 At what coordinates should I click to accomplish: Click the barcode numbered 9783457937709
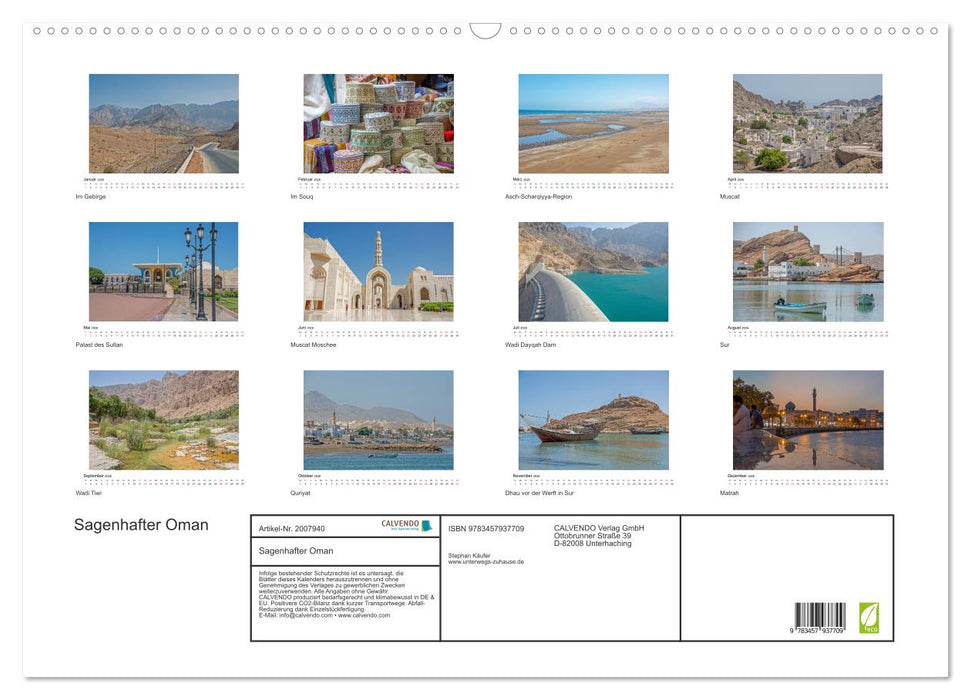click(822, 615)
